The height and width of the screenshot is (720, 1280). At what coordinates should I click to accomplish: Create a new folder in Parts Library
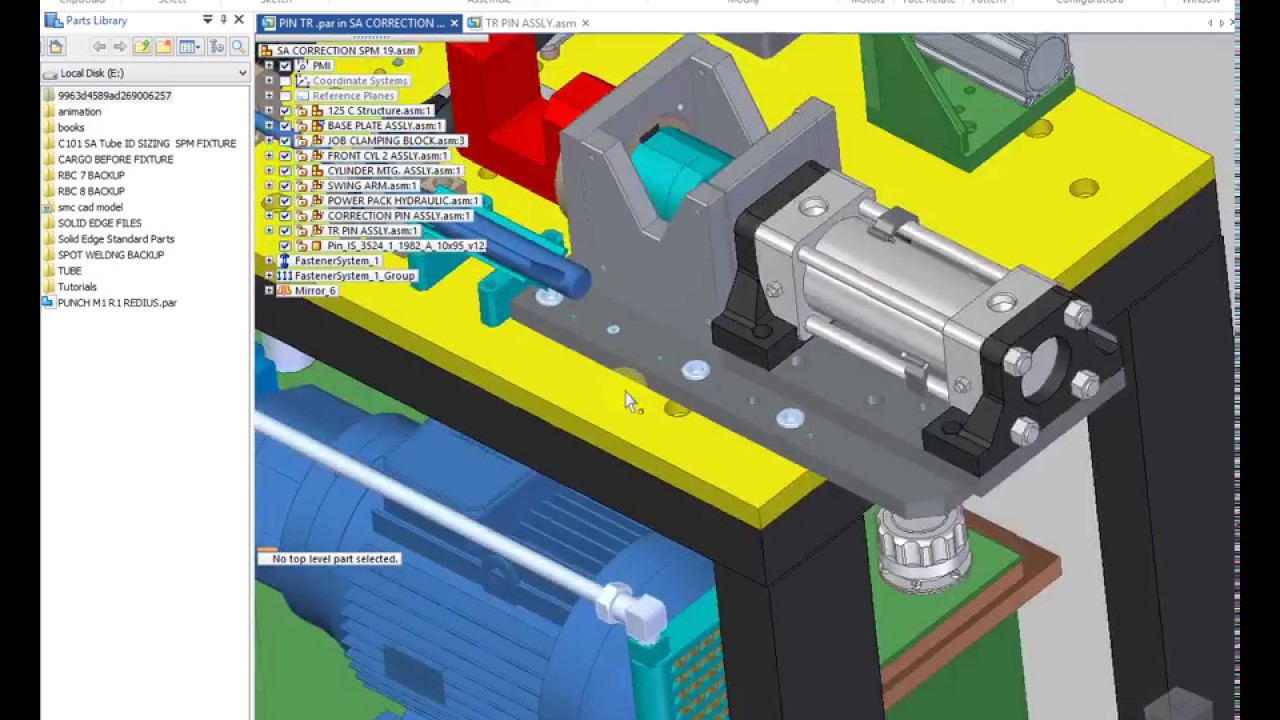click(x=164, y=46)
